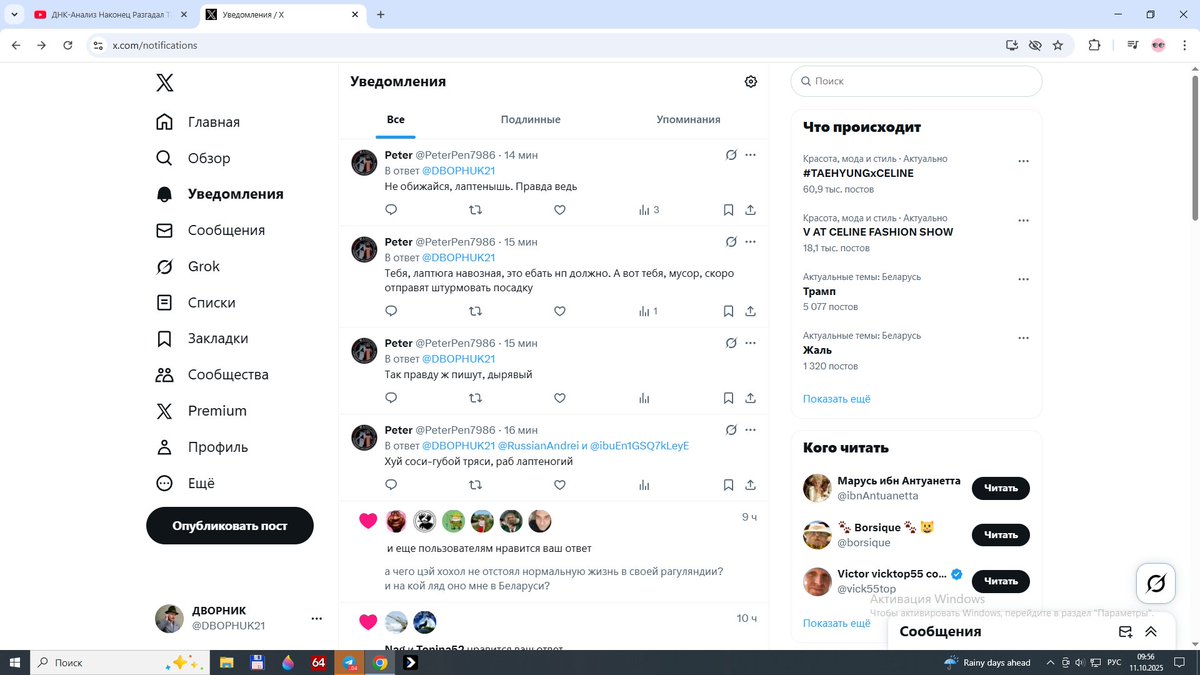View analytics showing 1 view
Screen dimensions: 1200x675
[x=648, y=311]
